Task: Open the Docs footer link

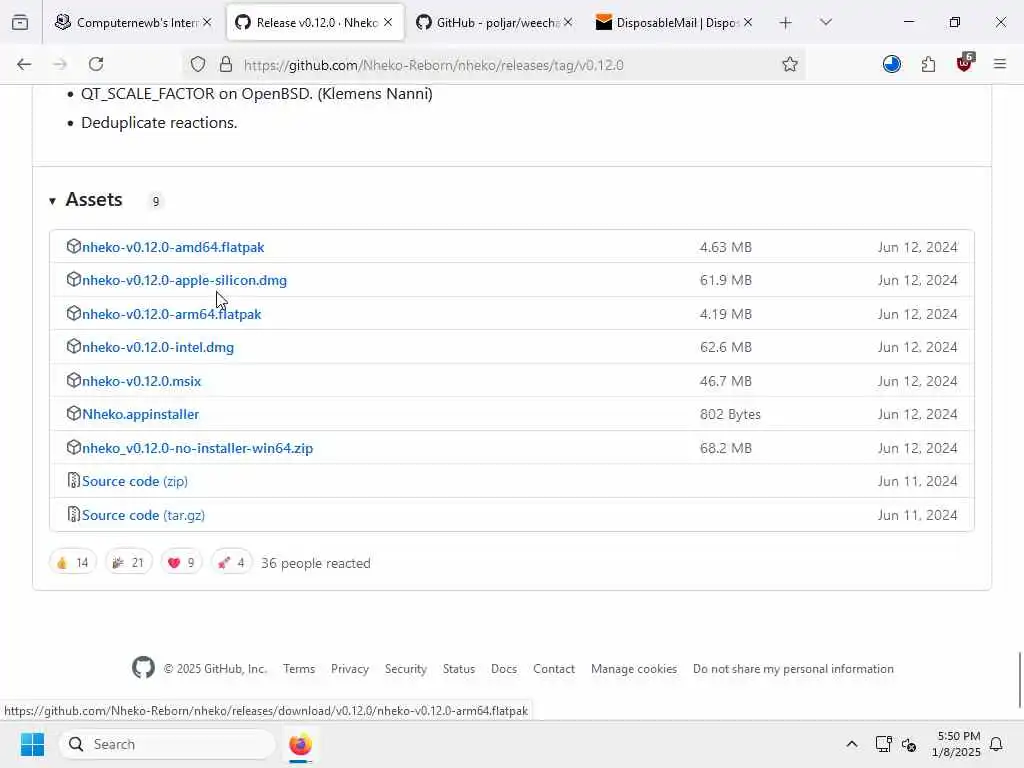Action: (x=504, y=669)
